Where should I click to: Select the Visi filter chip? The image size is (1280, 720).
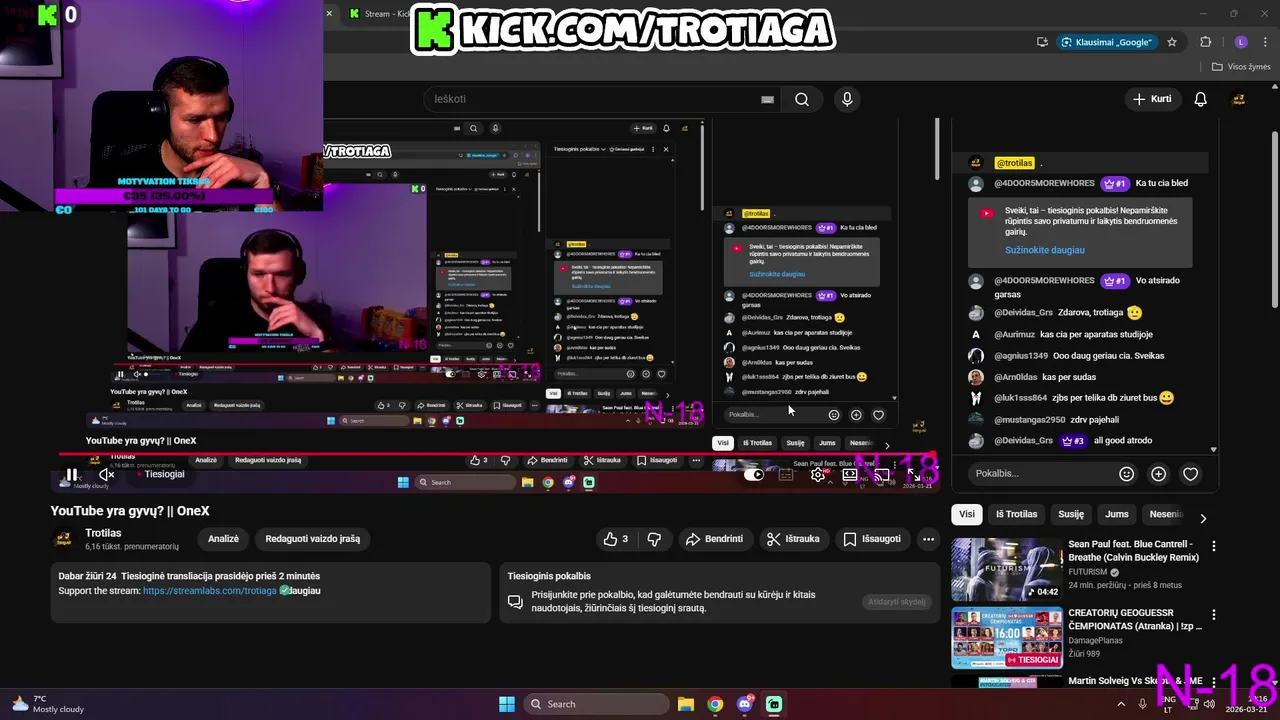(x=967, y=514)
